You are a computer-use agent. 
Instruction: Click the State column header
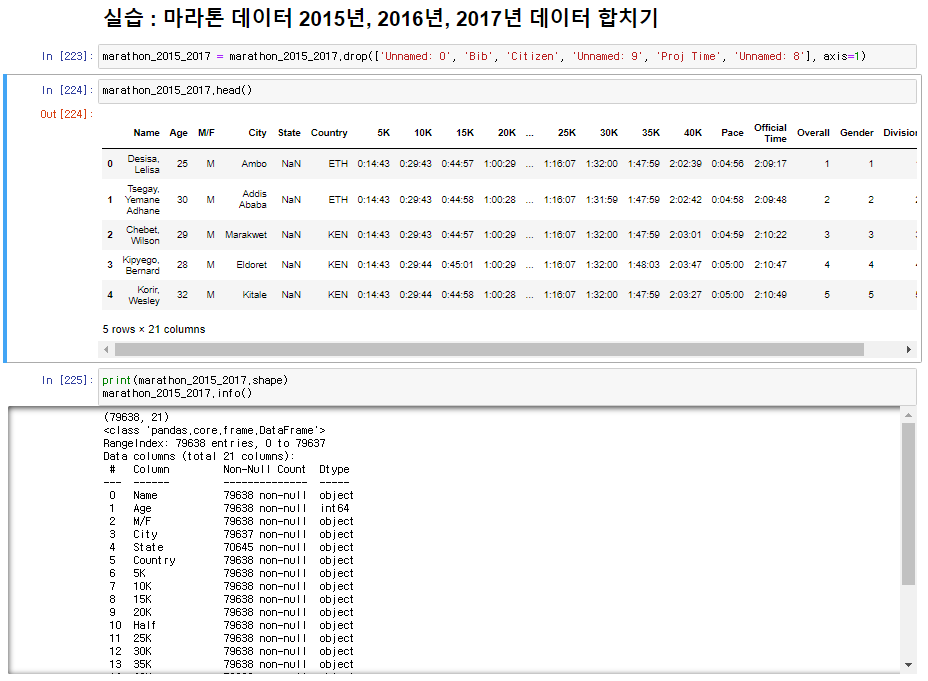[x=289, y=133]
